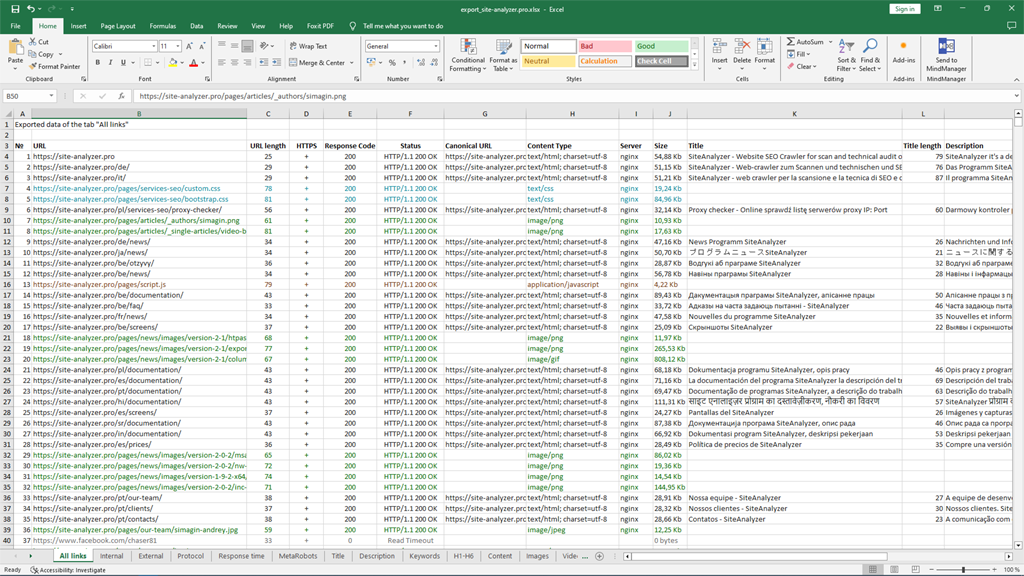Click the Percent Style icon

(x=392, y=63)
